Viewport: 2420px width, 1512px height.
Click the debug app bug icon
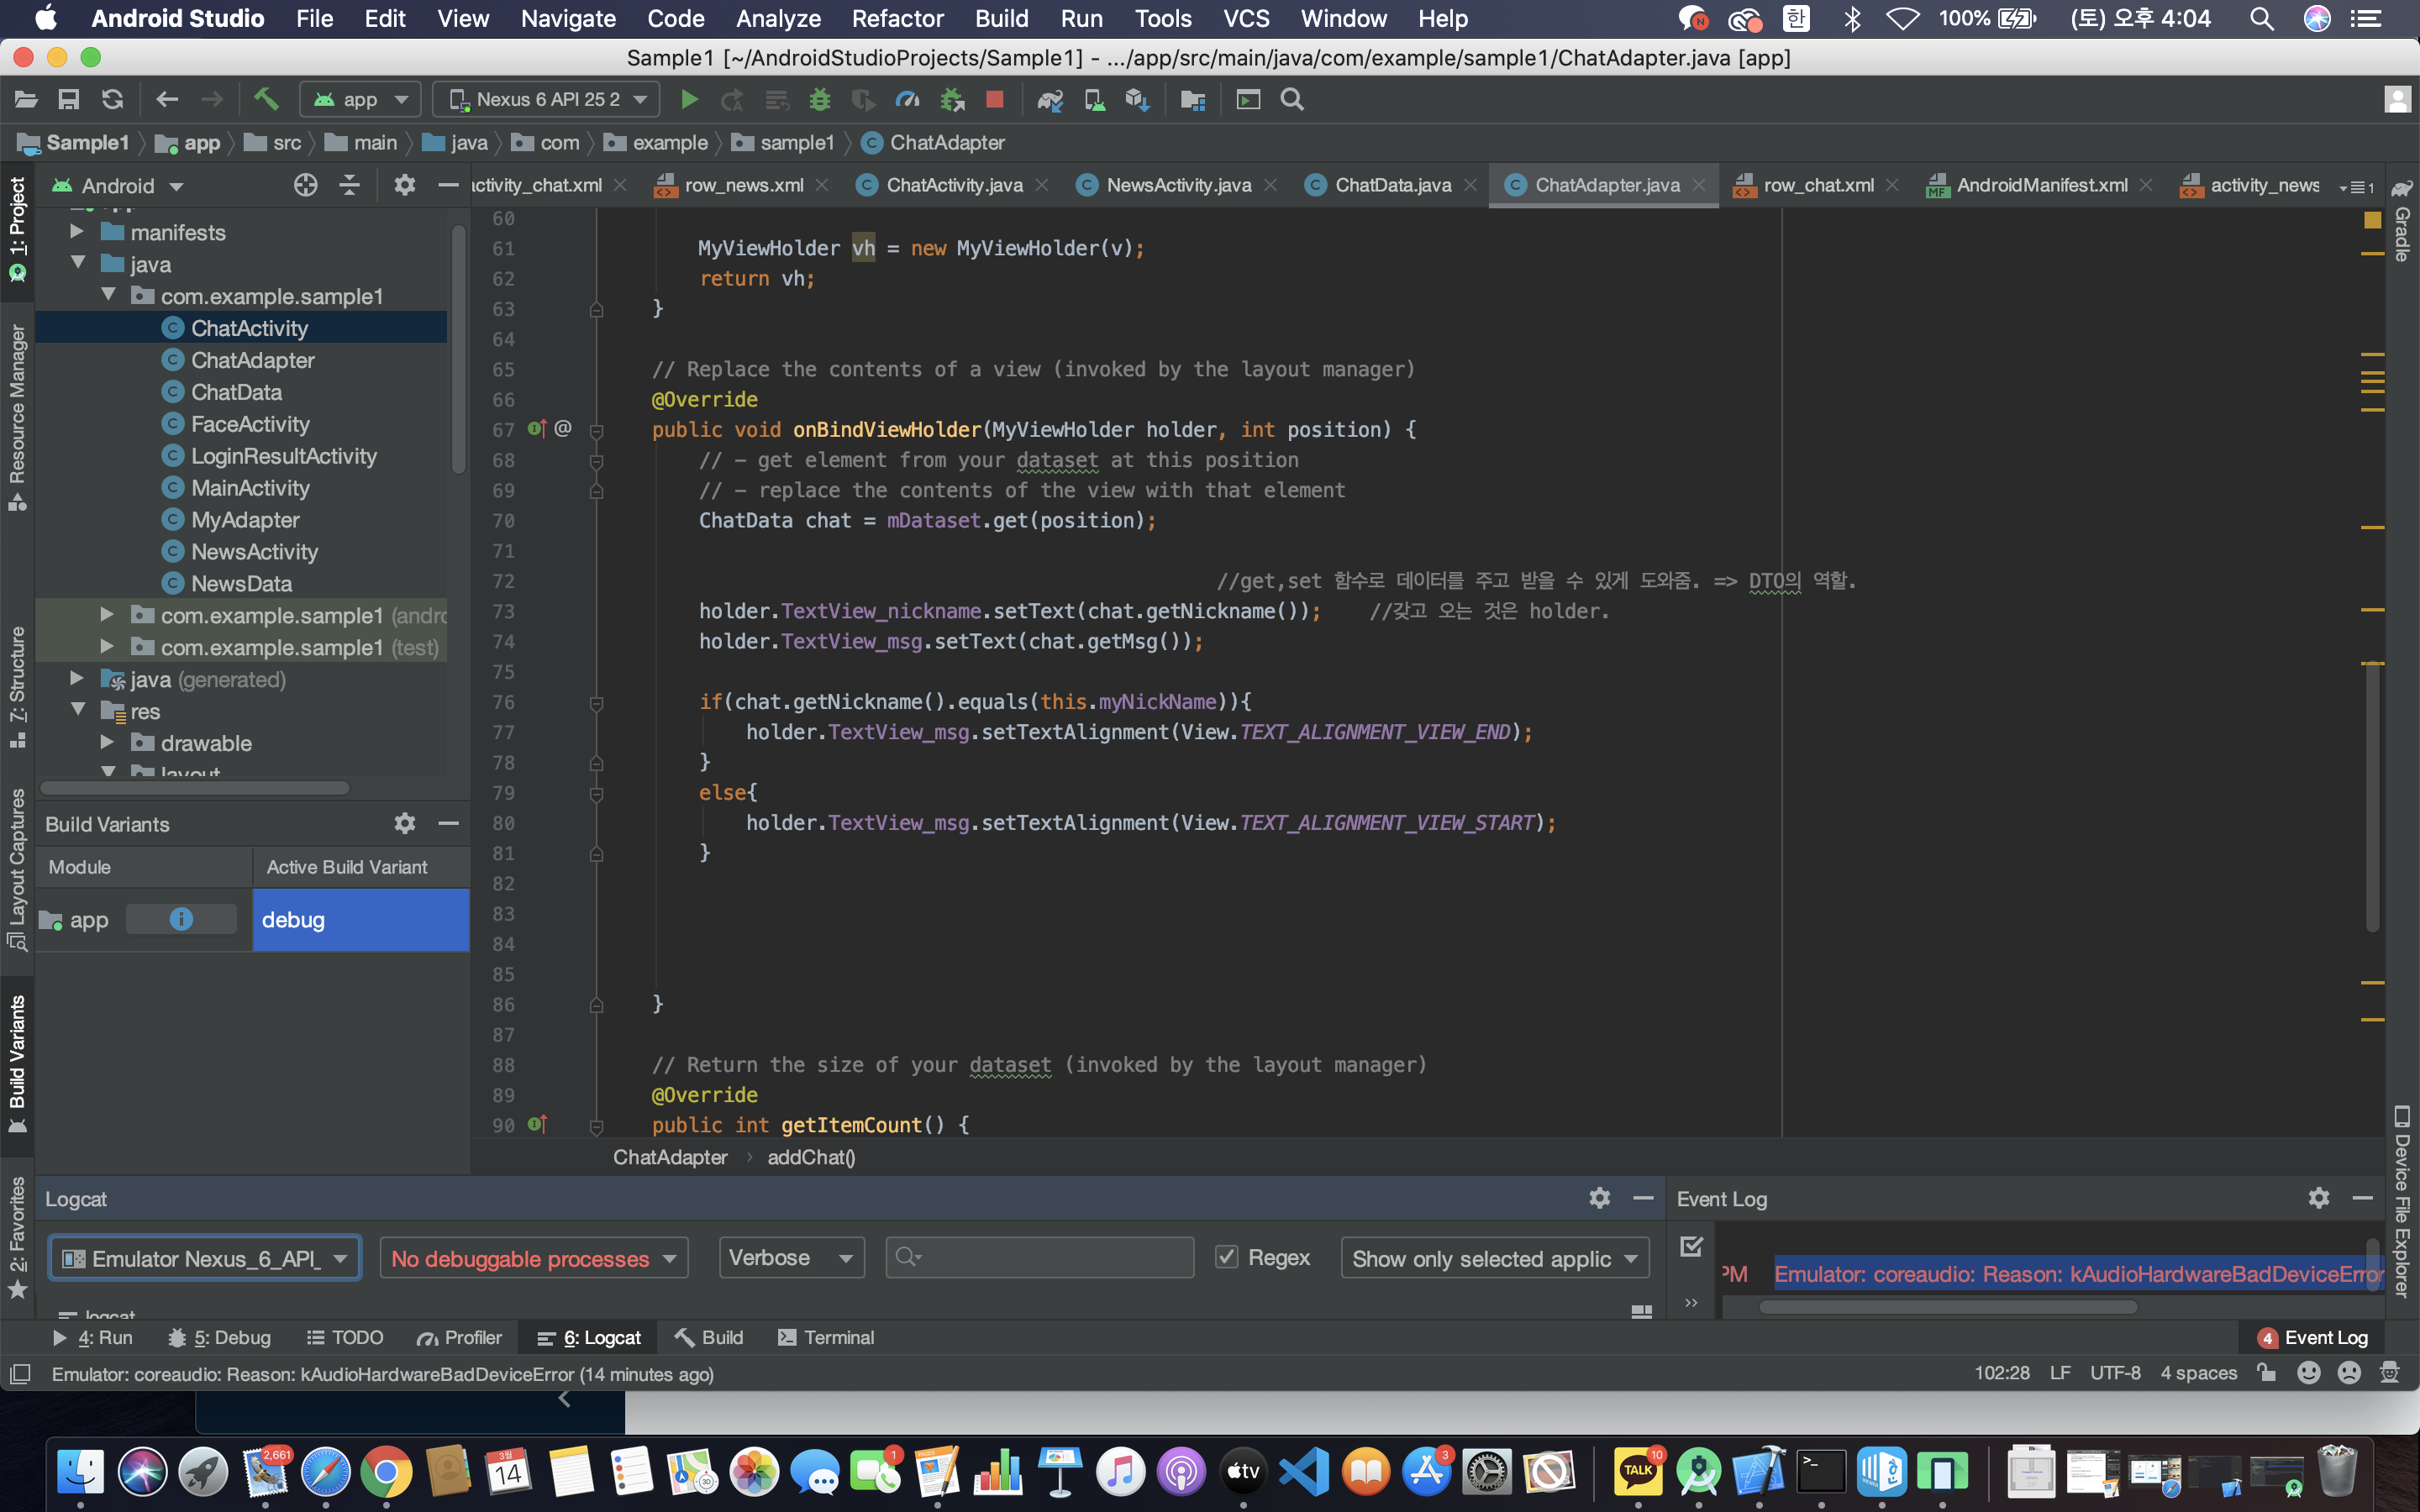pyautogui.click(x=819, y=99)
